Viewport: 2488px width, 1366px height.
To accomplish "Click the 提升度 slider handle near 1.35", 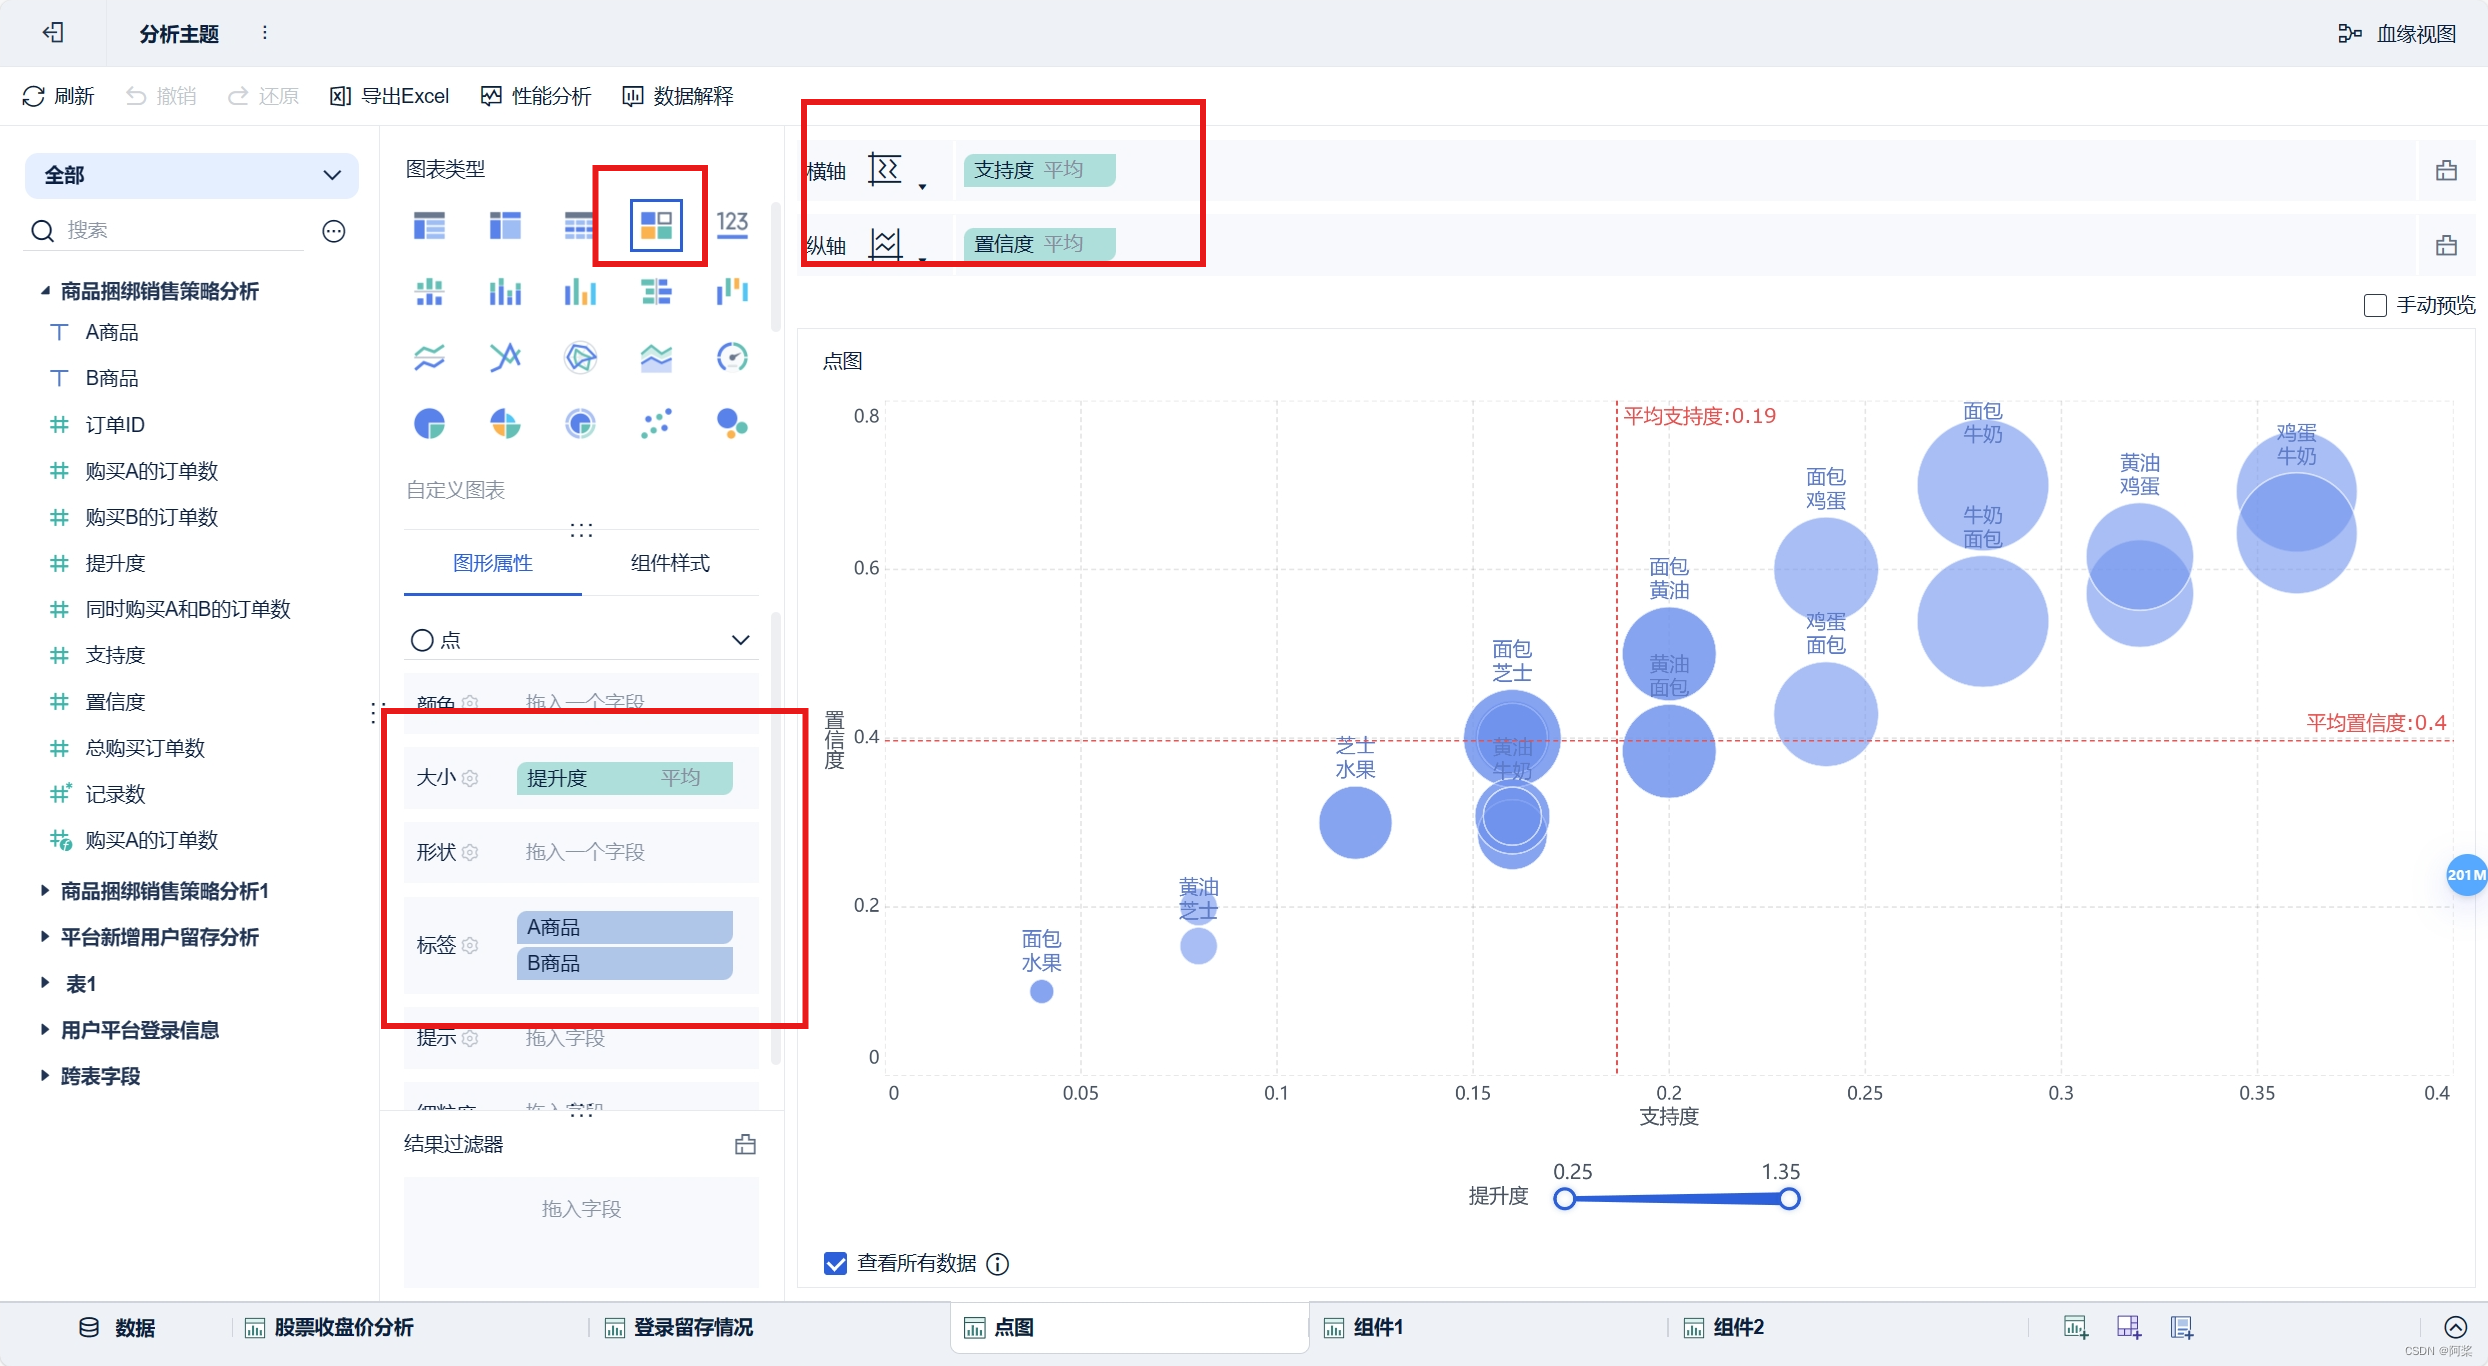I will (1789, 1198).
